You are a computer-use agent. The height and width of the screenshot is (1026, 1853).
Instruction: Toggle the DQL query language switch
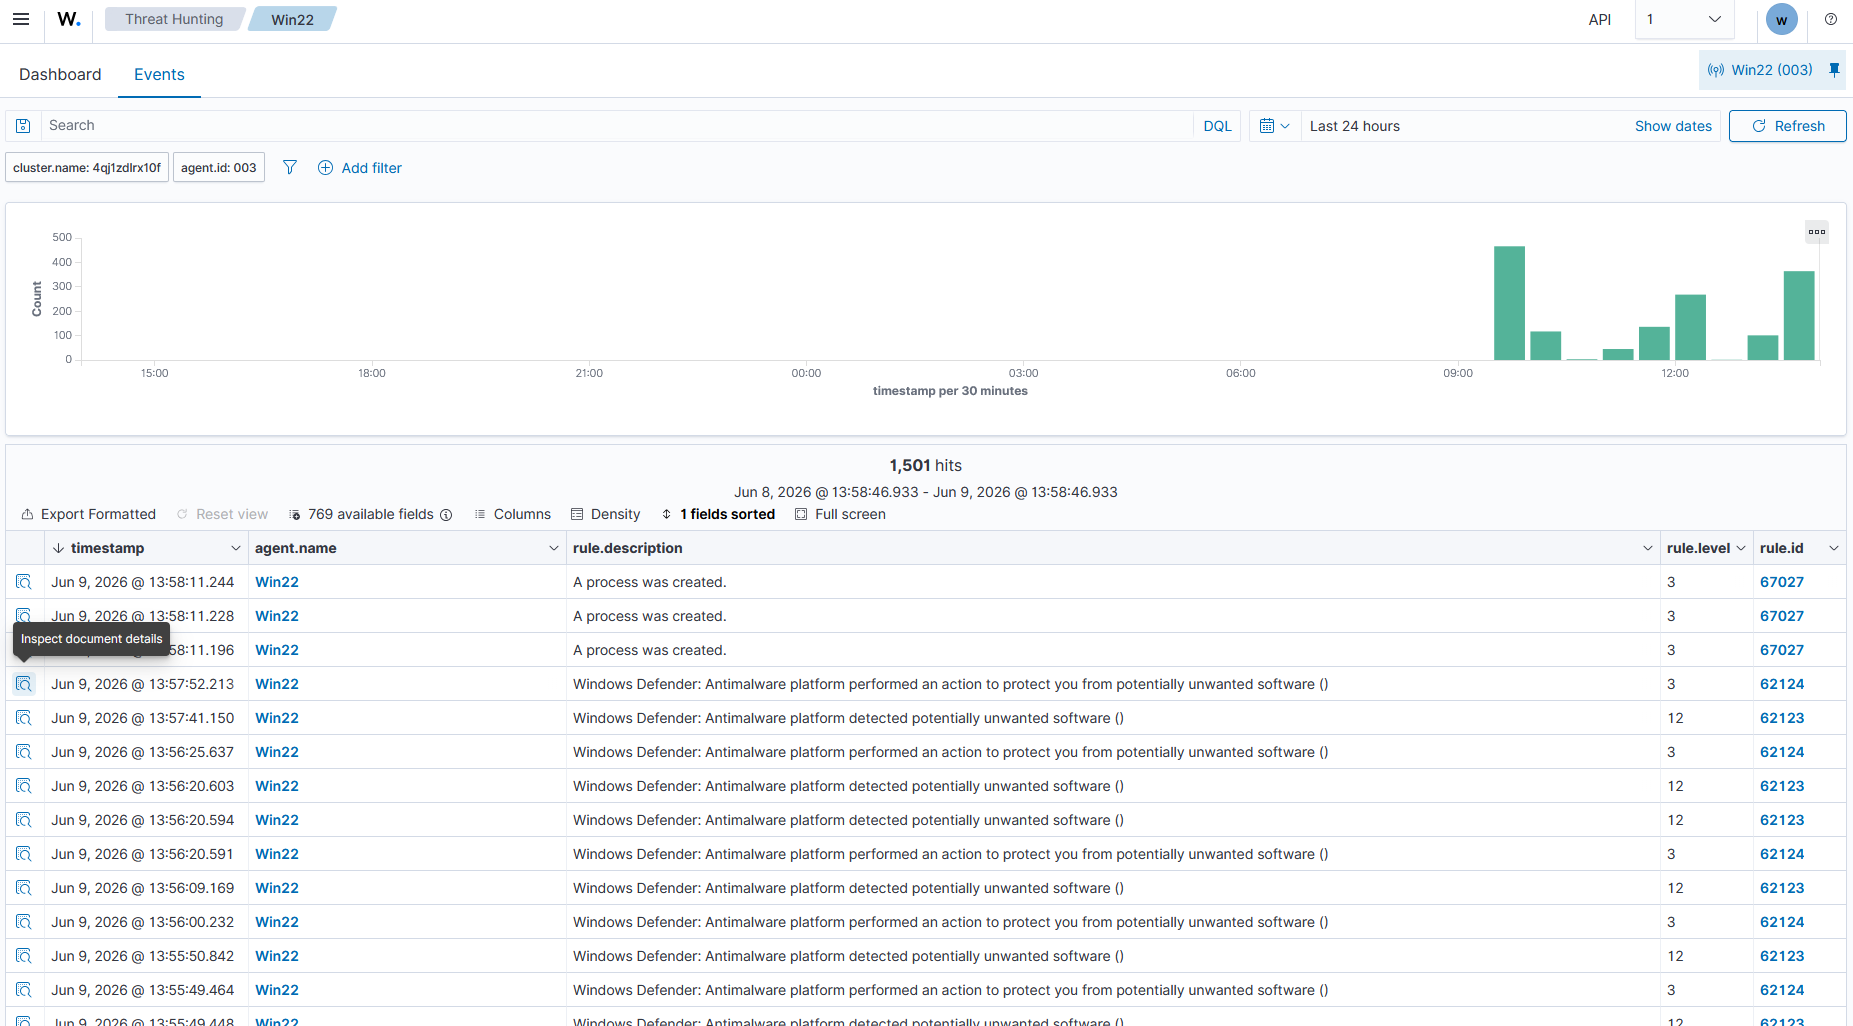[1217, 126]
